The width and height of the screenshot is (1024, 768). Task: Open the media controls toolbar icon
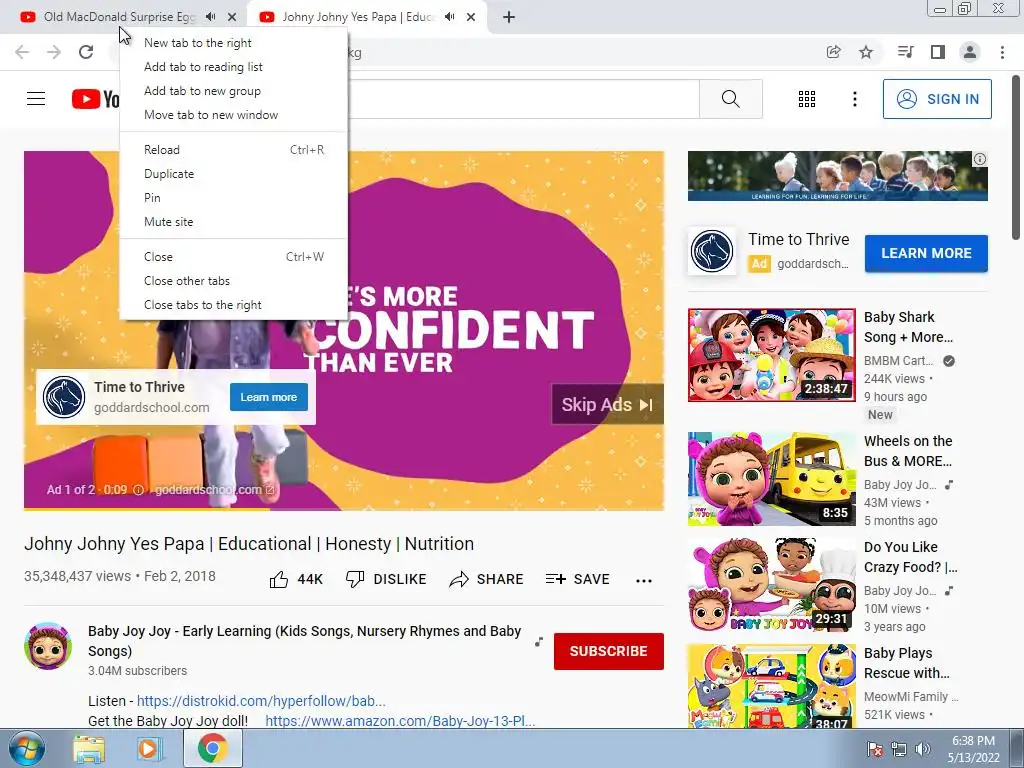tap(905, 52)
